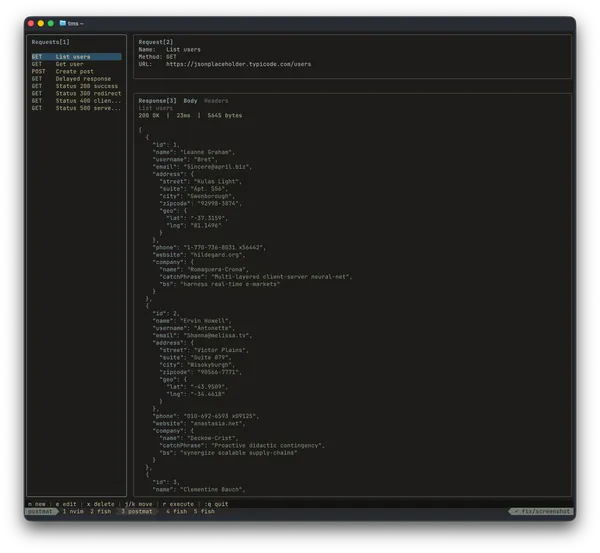The height and width of the screenshot is (553, 600).
Task: Click the ':q quit' shortcut hint
Action: (x=216, y=504)
